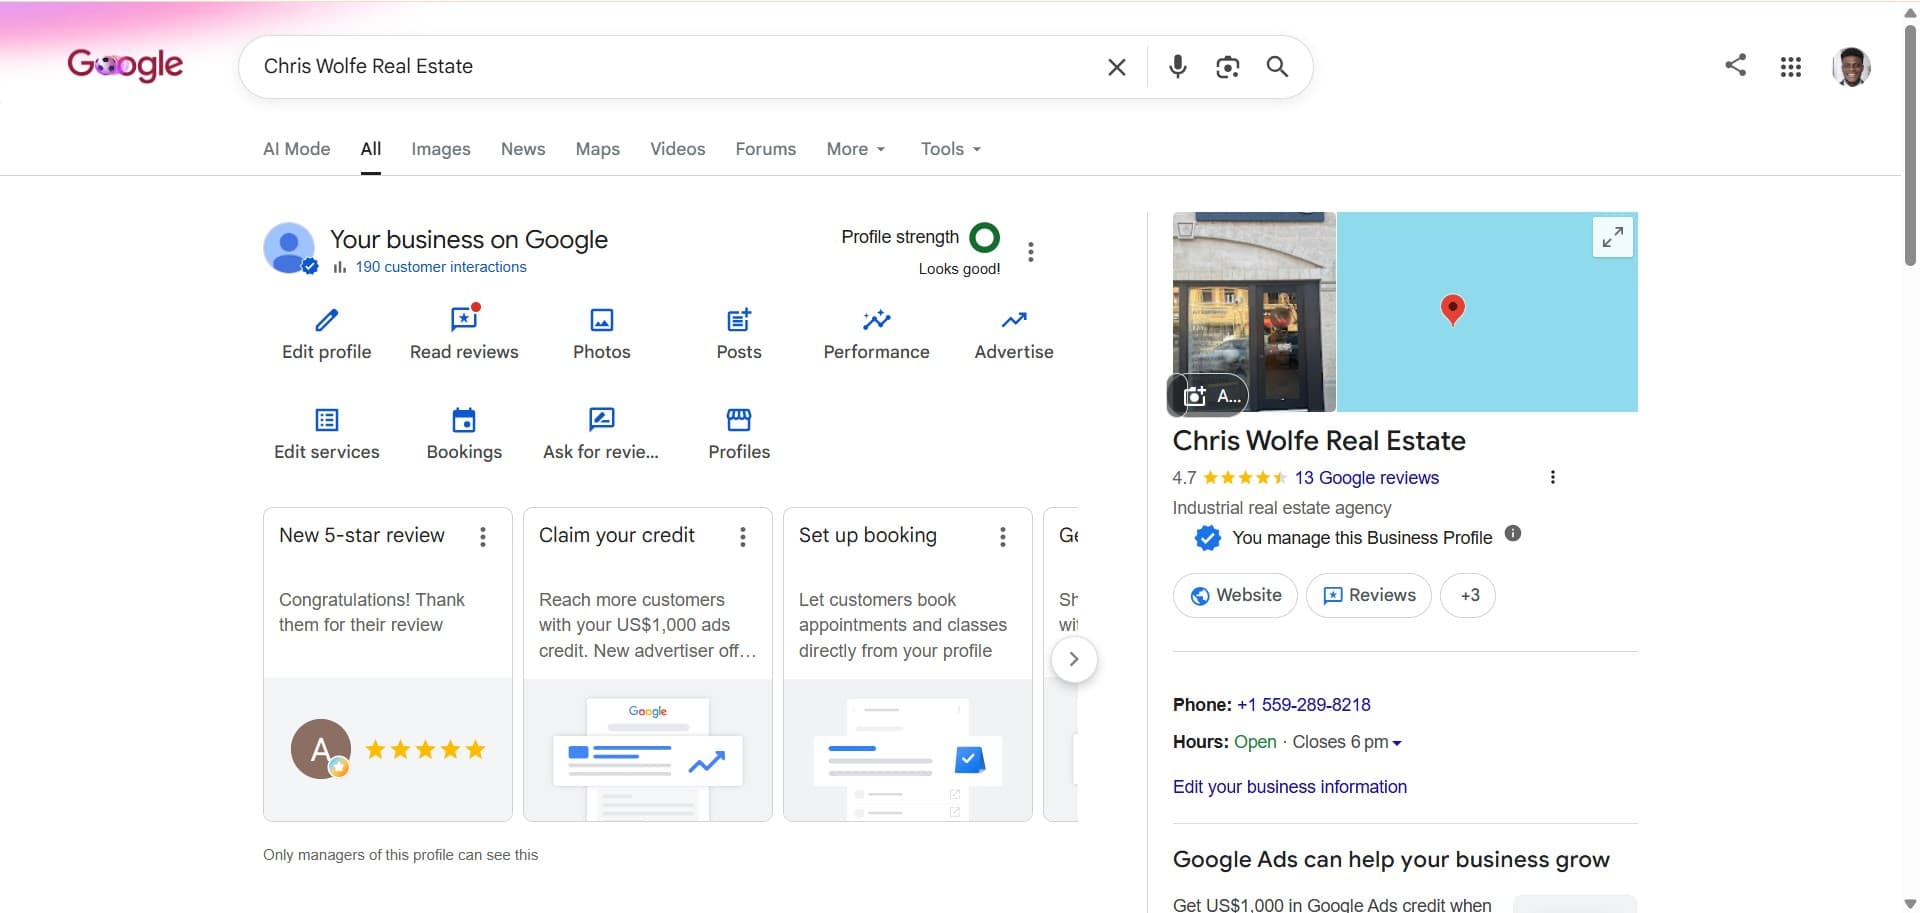Image resolution: width=1920 pixels, height=913 pixels.
Task: Open the storefront photo thumbnail
Action: click(x=1254, y=311)
